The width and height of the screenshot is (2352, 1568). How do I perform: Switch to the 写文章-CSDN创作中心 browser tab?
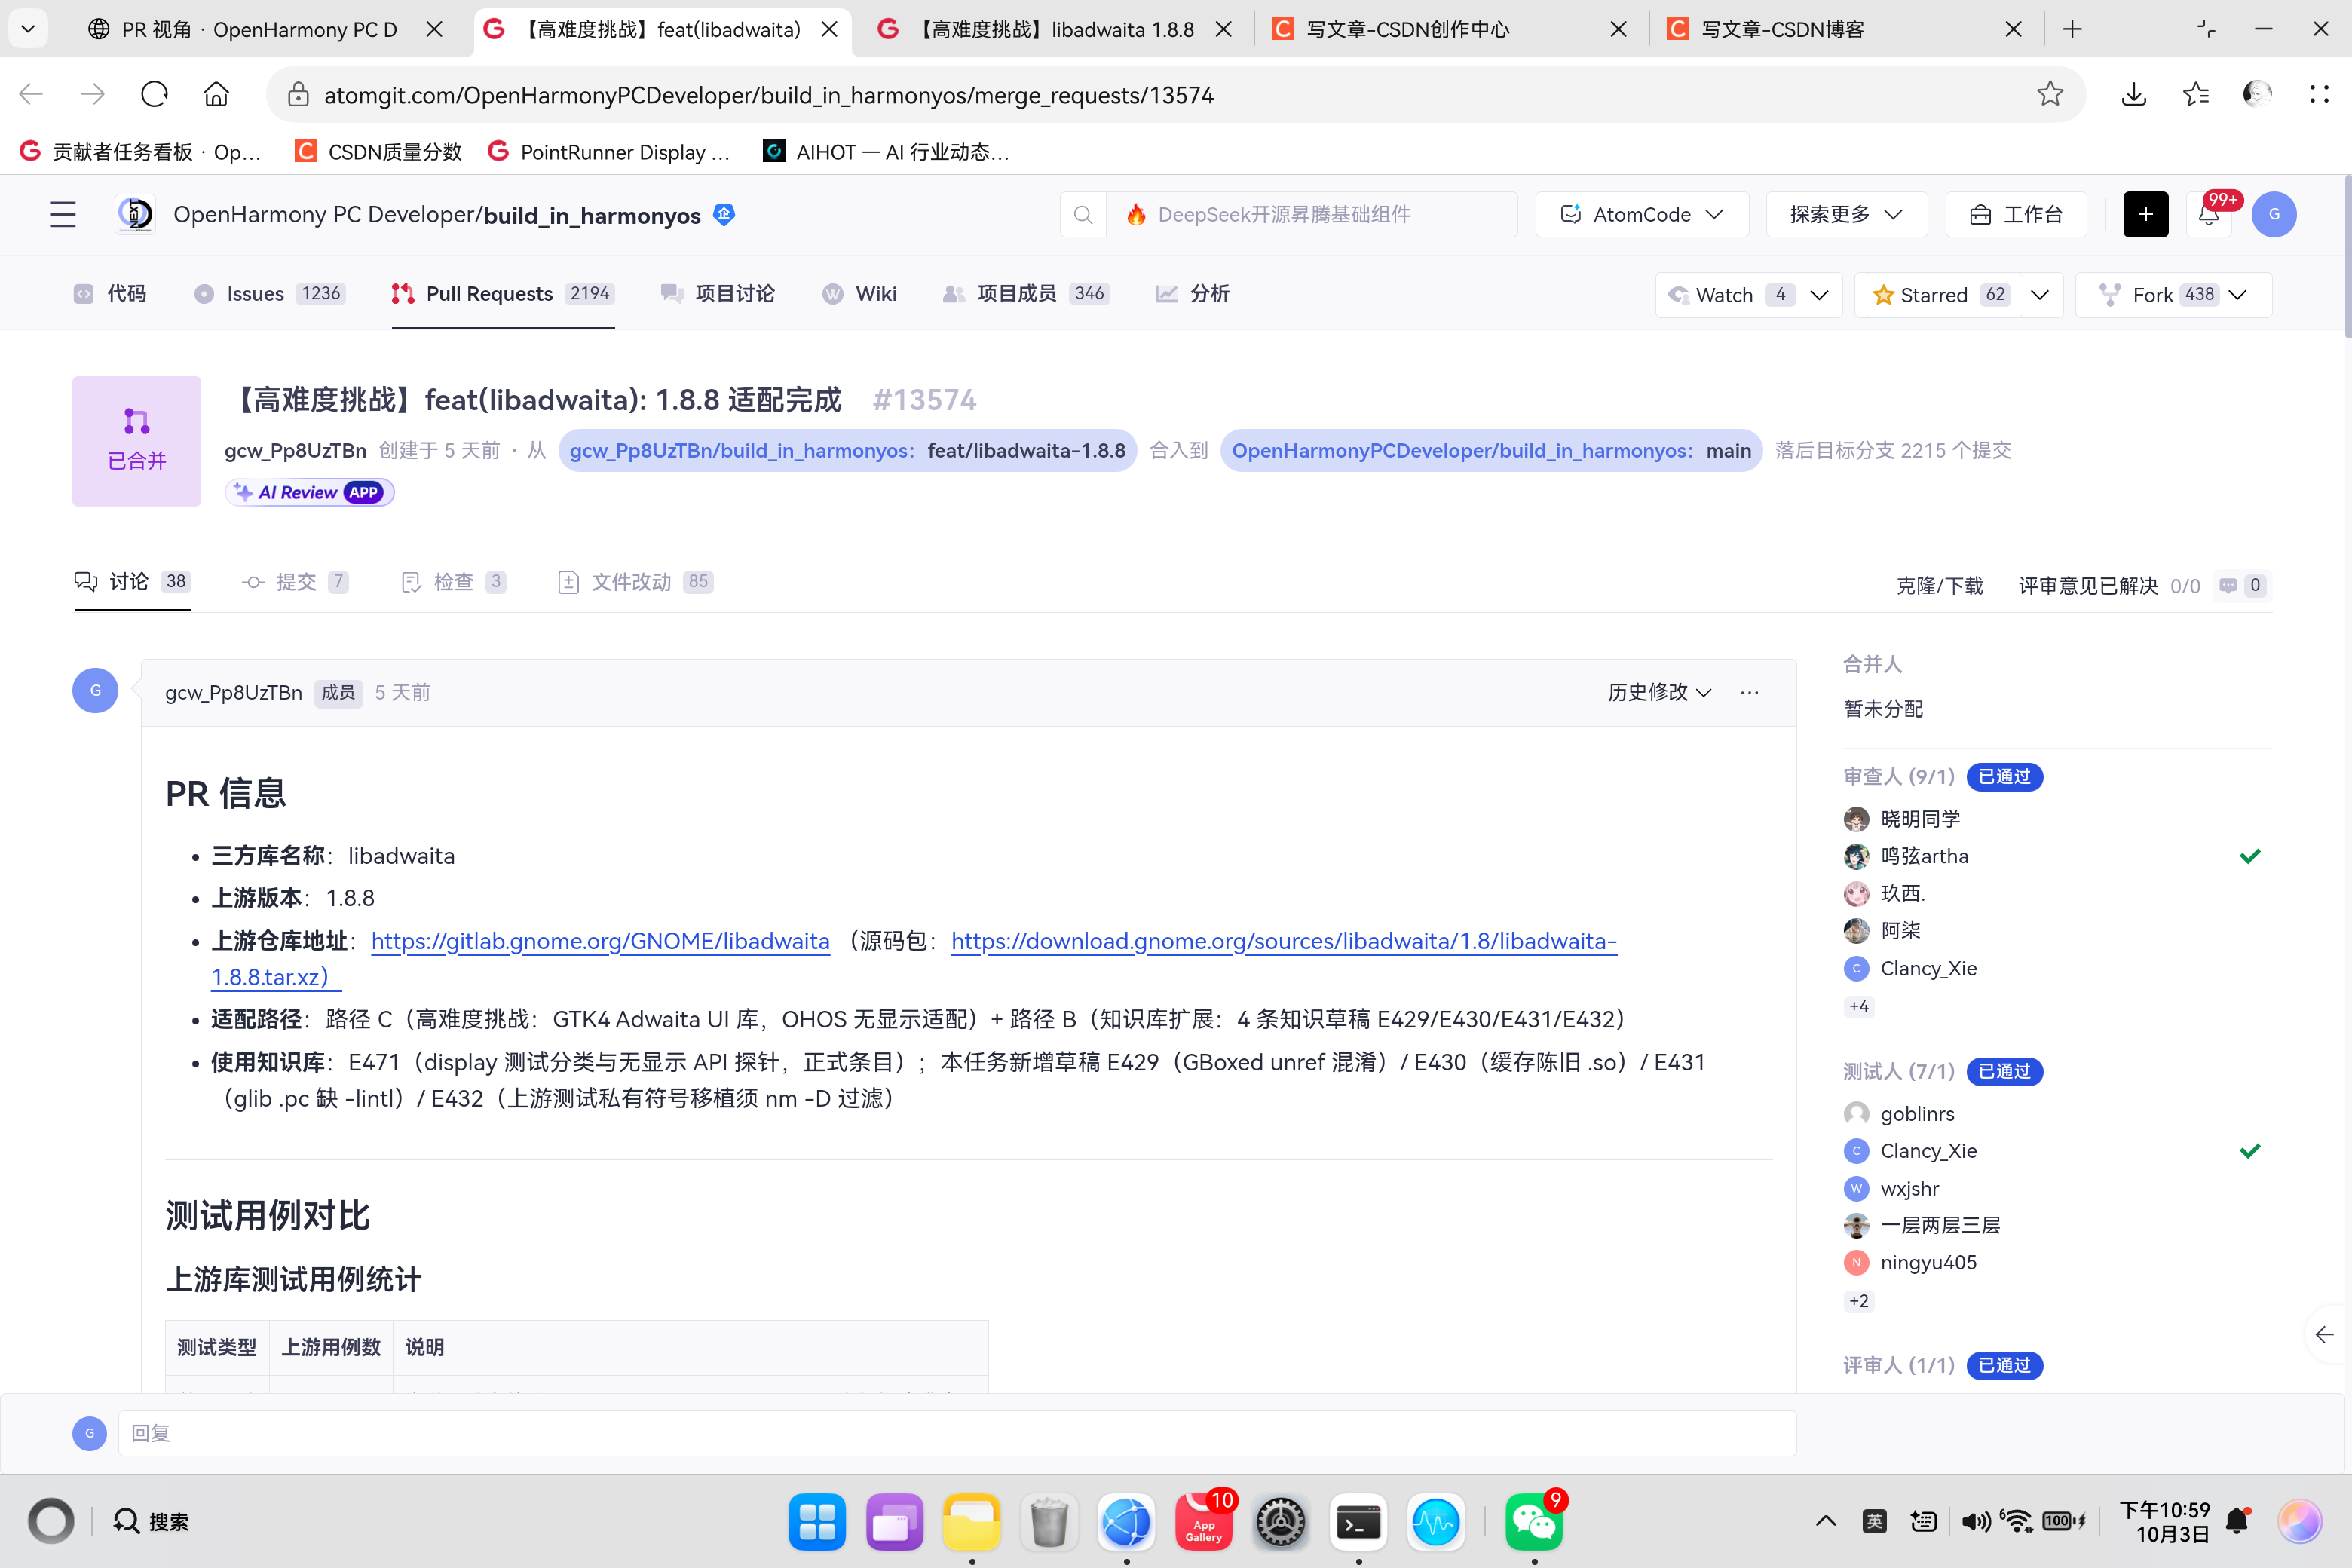pos(1448,29)
